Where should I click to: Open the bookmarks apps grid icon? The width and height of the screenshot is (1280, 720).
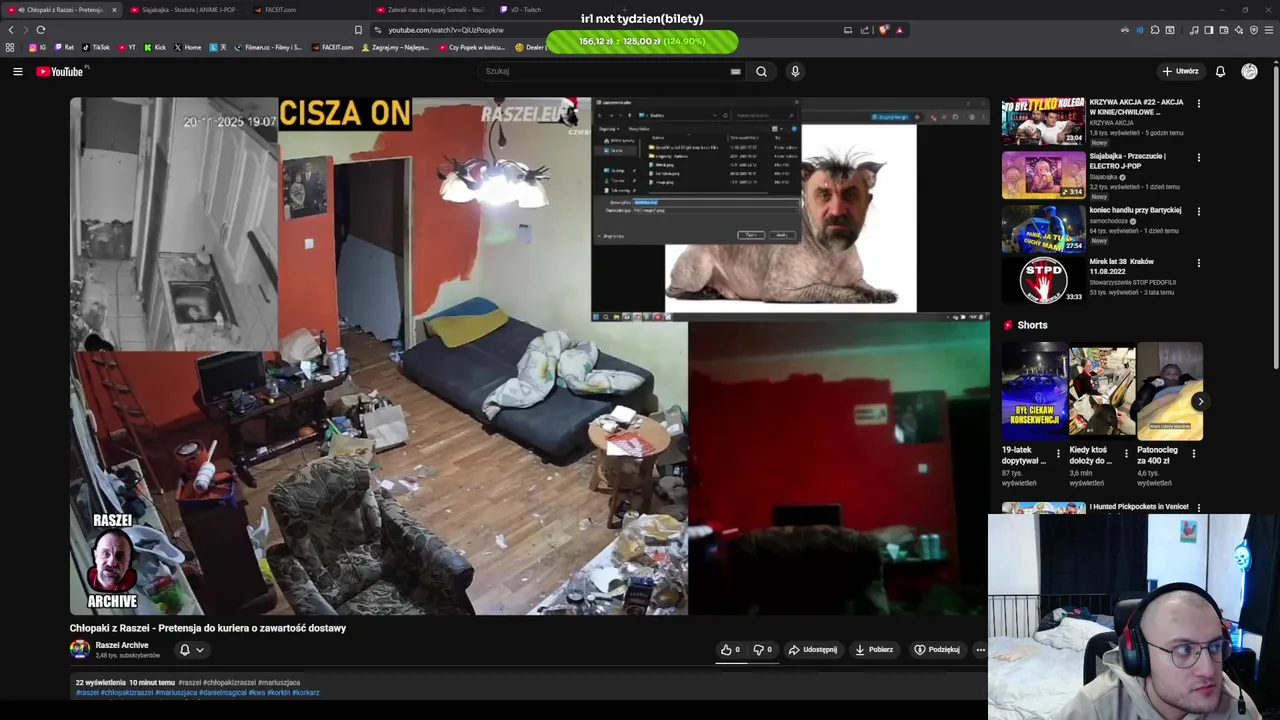tap(10, 47)
